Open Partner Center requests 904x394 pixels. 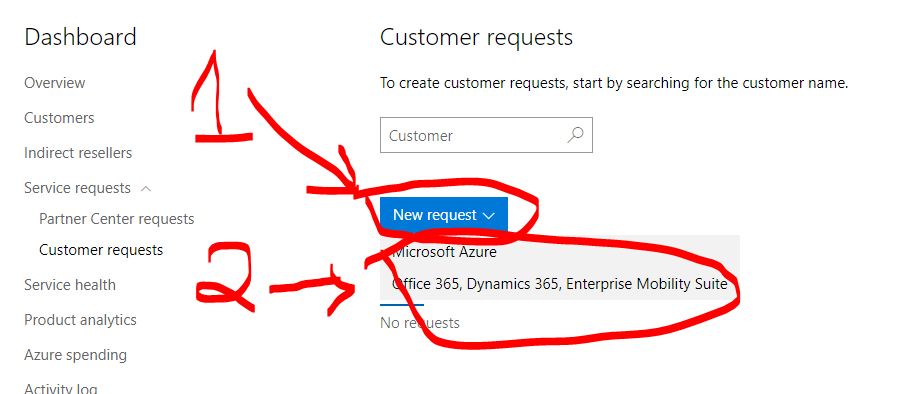point(116,219)
